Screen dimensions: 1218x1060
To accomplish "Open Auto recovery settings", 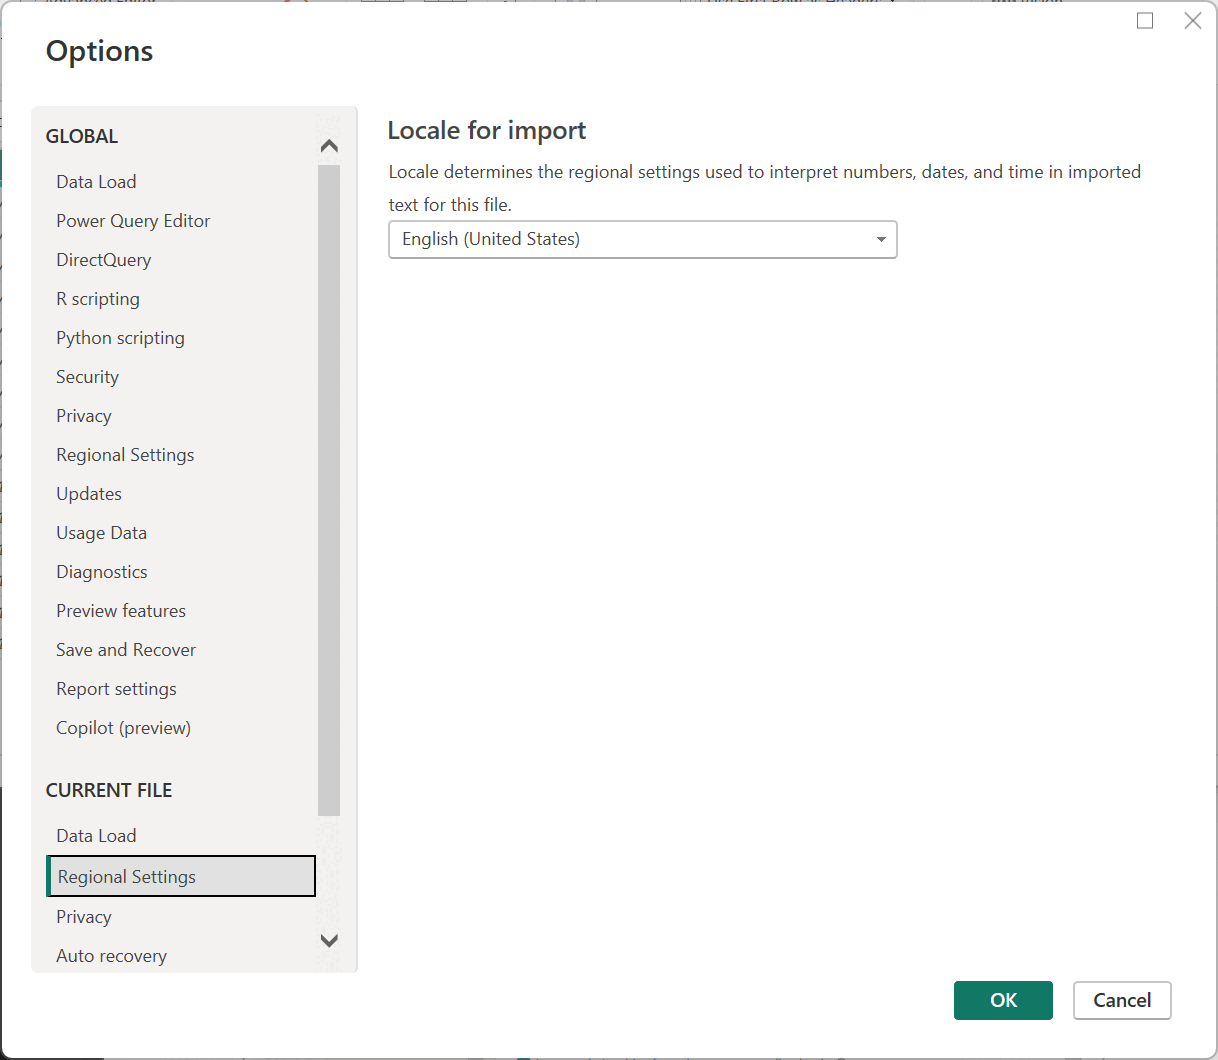I will pyautogui.click(x=111, y=956).
